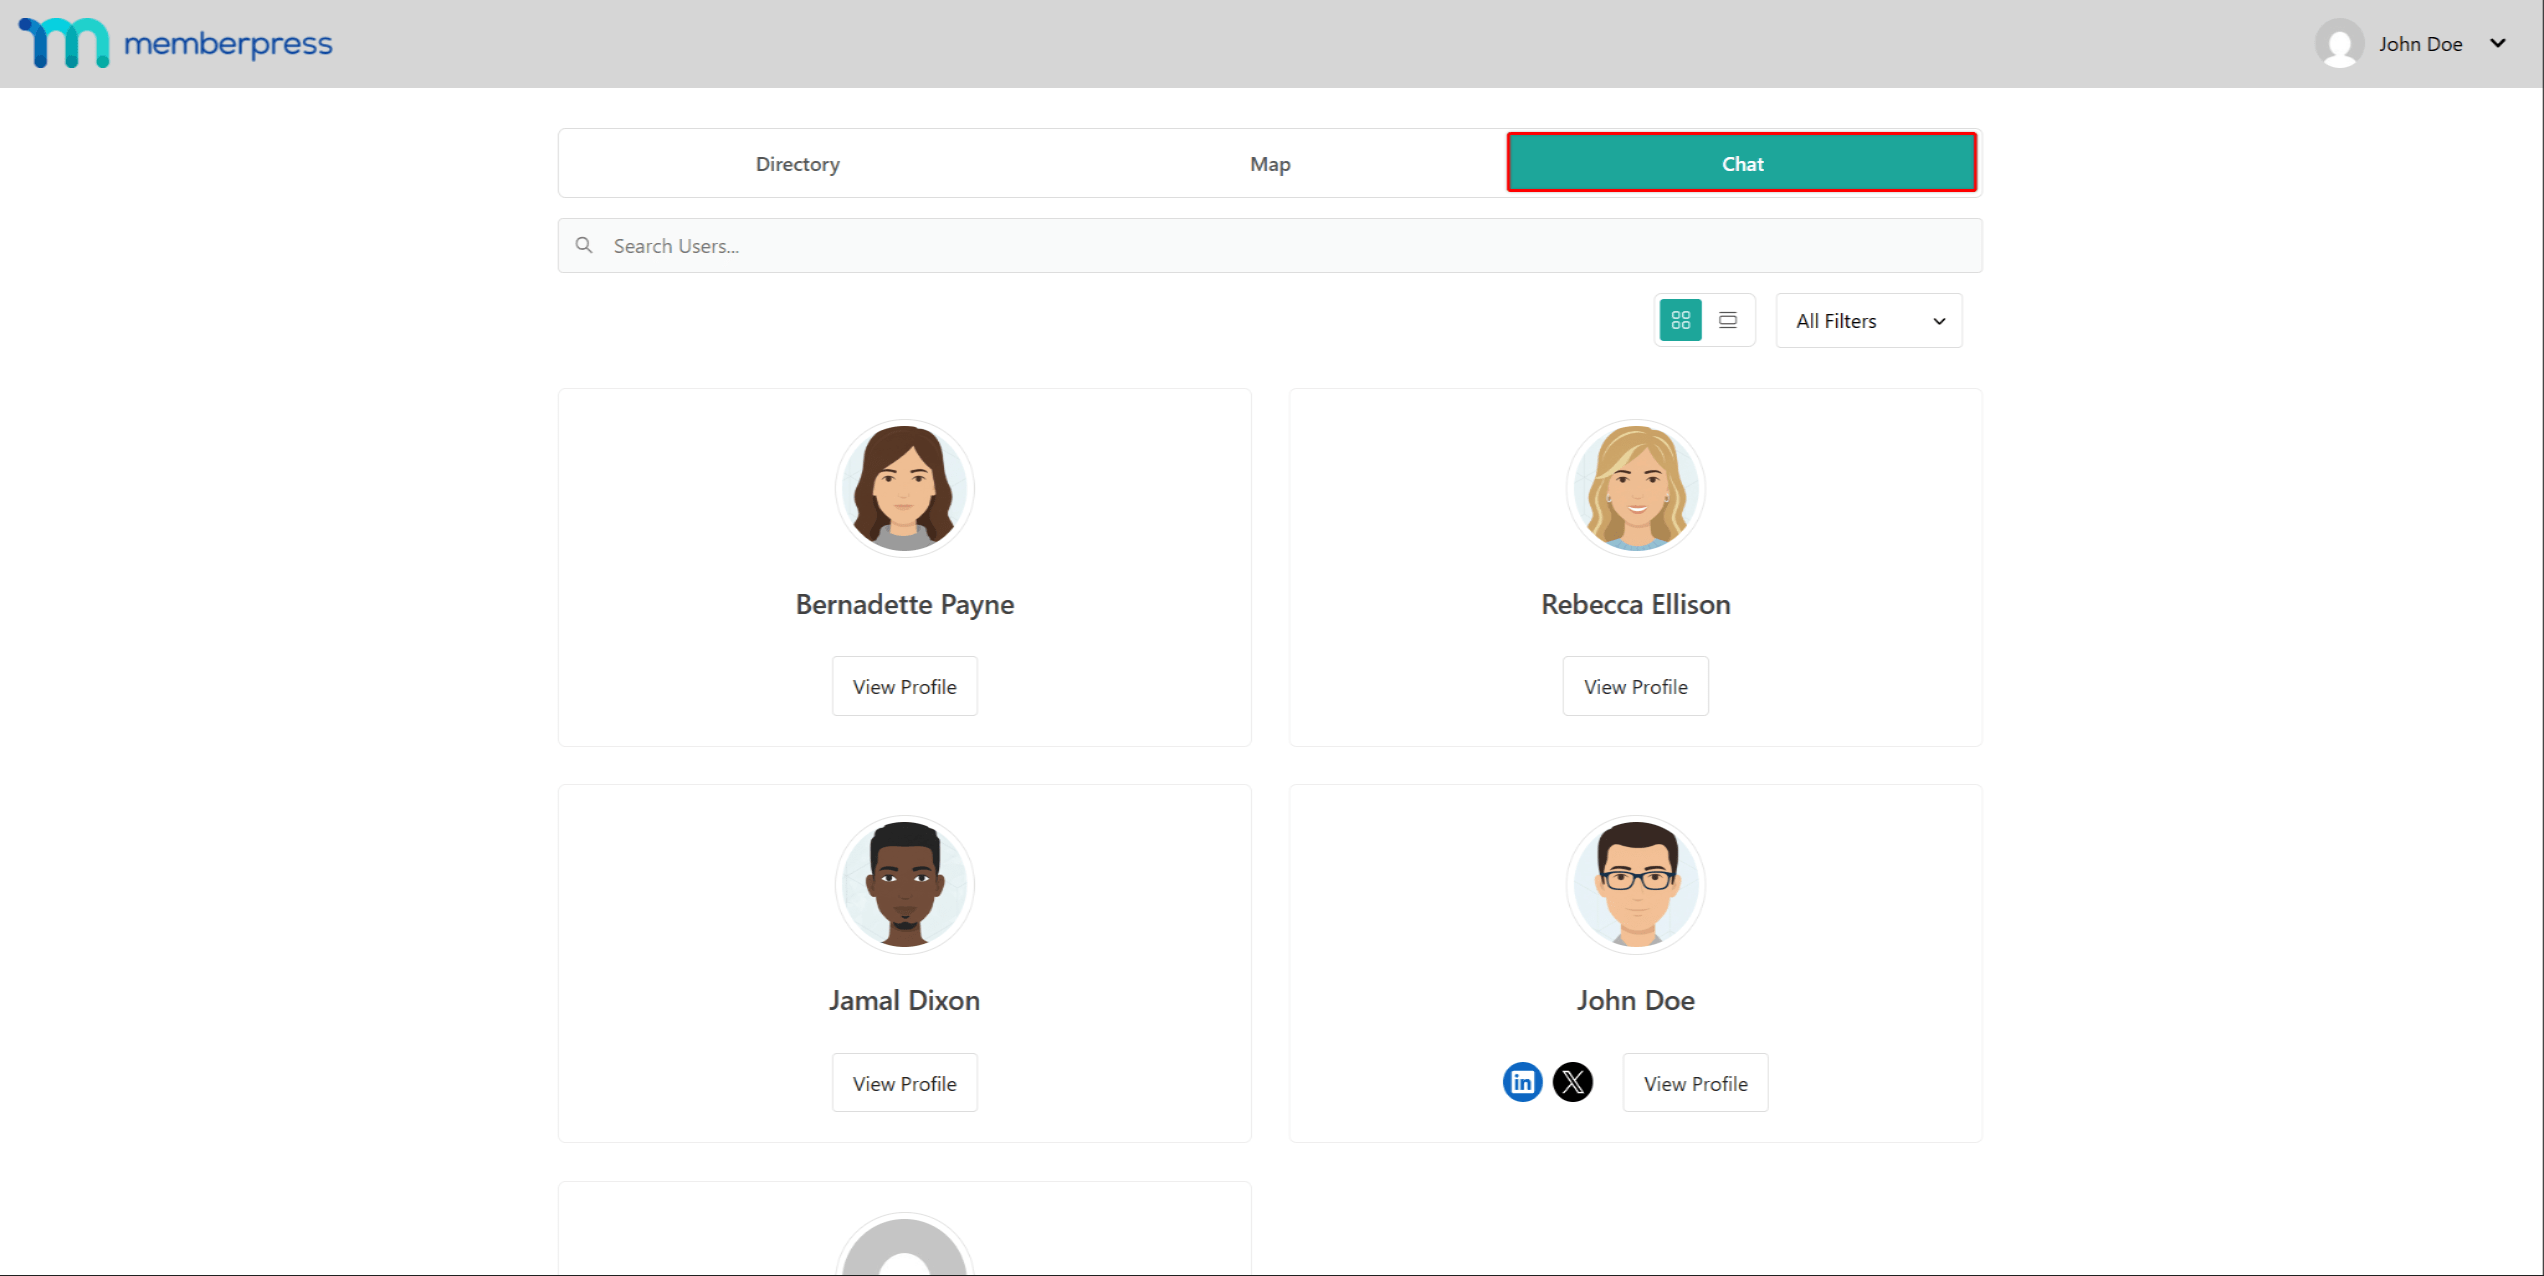Open John Doe's X social icon
This screenshot has height=1276, width=2544.
coord(1573,1082)
